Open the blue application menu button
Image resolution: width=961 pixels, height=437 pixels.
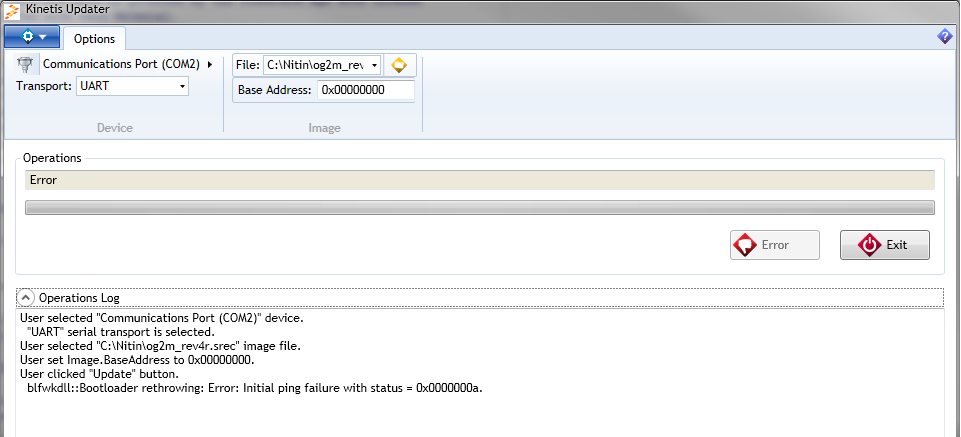tap(32, 37)
